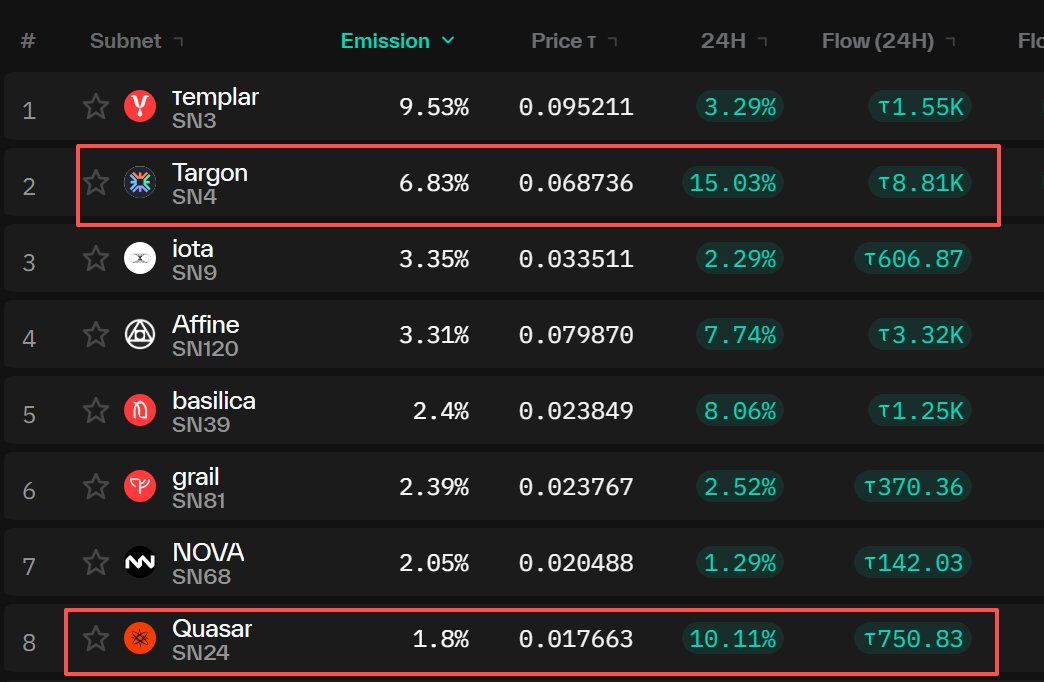Click NOVA emission value 2.05%

pyautogui.click(x=434, y=563)
